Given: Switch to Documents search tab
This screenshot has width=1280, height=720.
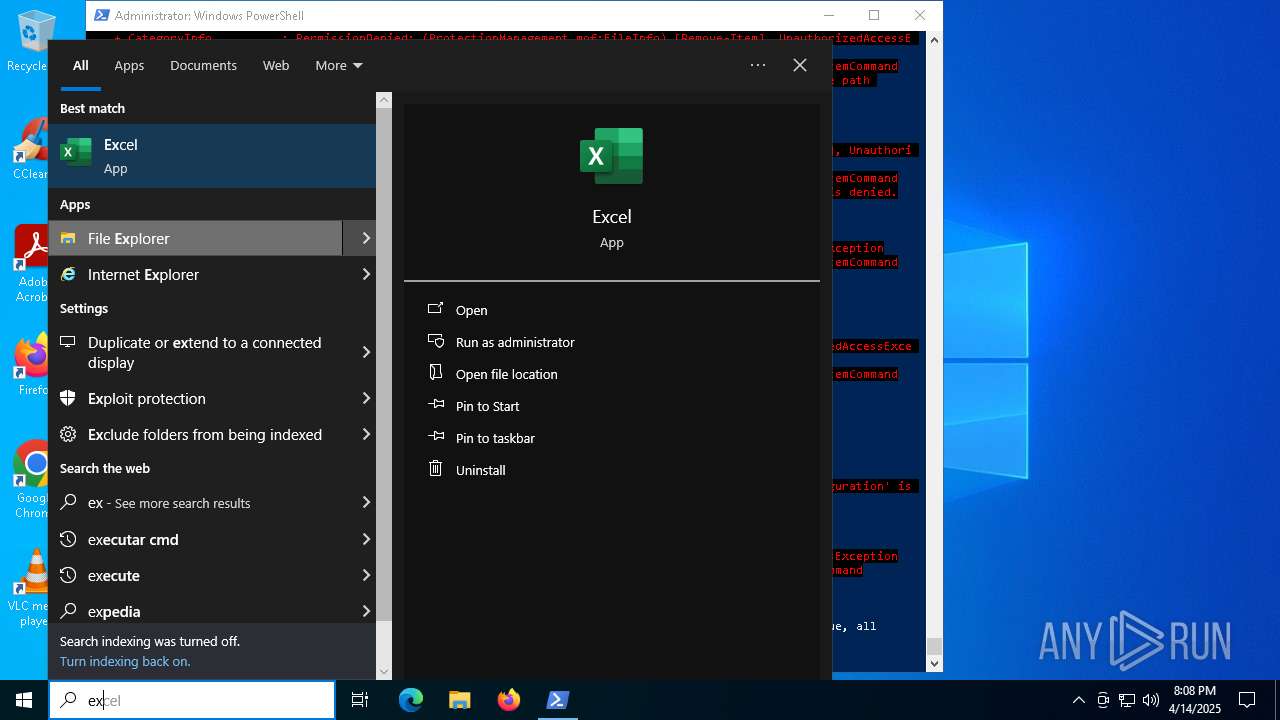Looking at the screenshot, I should pyautogui.click(x=203, y=65).
